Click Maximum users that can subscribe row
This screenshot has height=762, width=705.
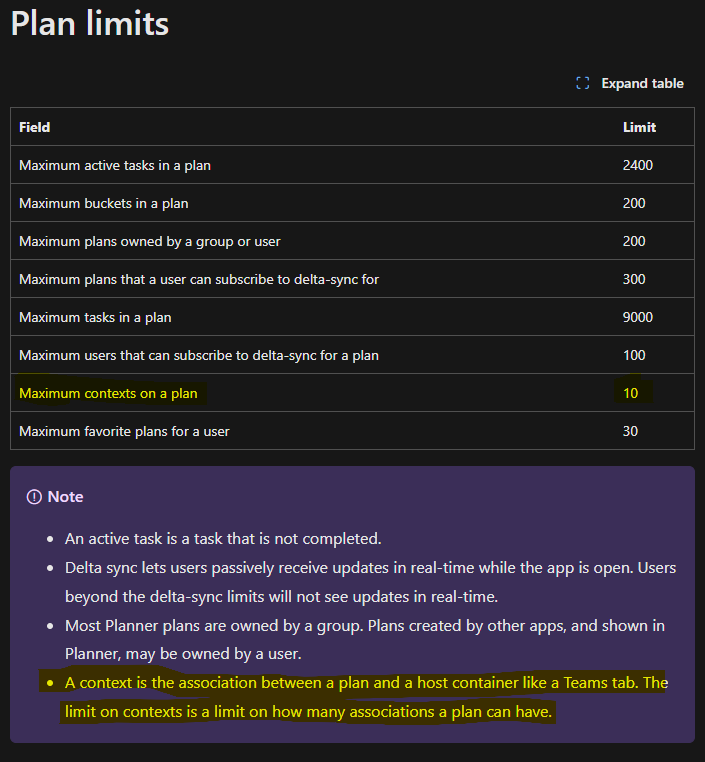point(352,355)
